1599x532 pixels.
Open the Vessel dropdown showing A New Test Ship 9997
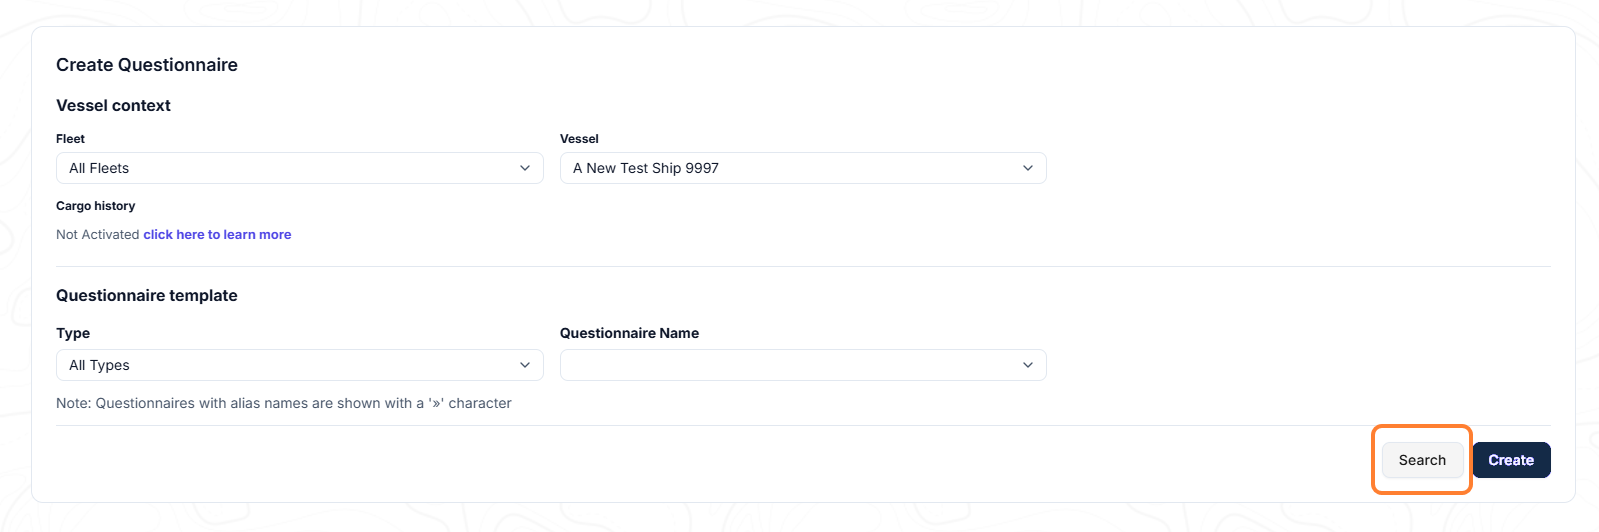click(x=803, y=168)
